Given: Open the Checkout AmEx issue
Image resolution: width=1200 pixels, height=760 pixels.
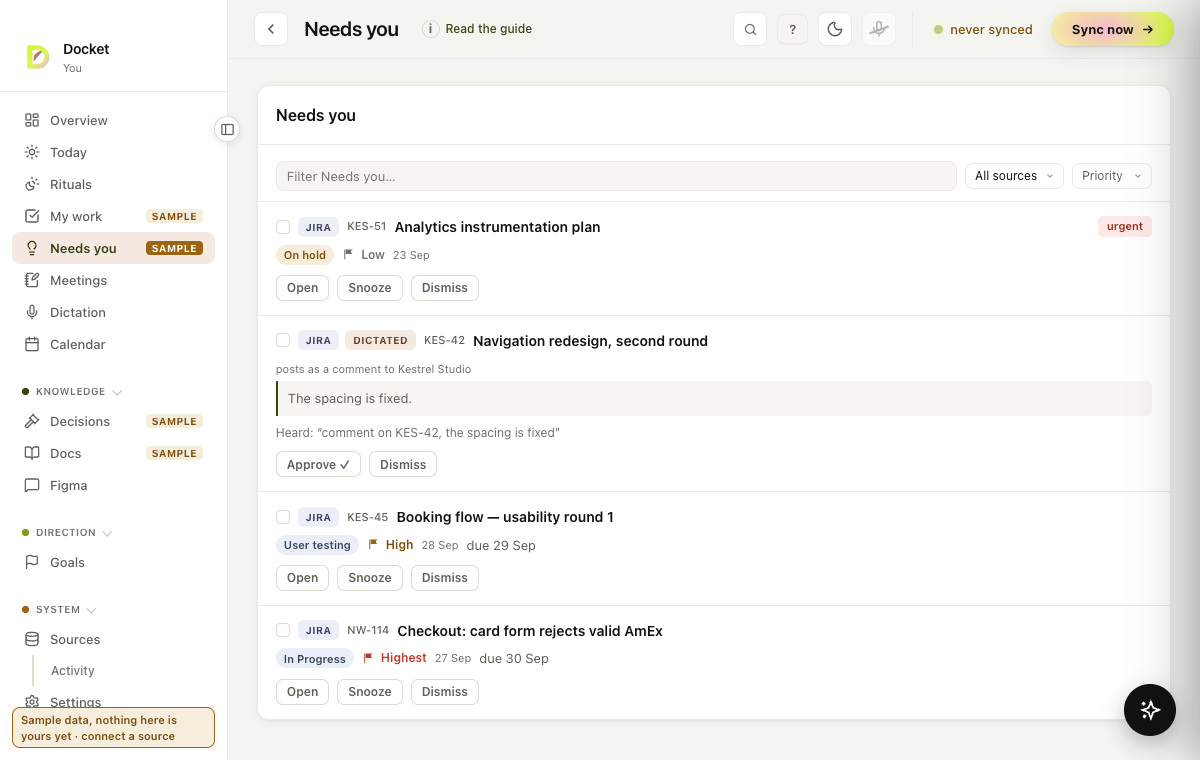Looking at the screenshot, I should pos(302,692).
